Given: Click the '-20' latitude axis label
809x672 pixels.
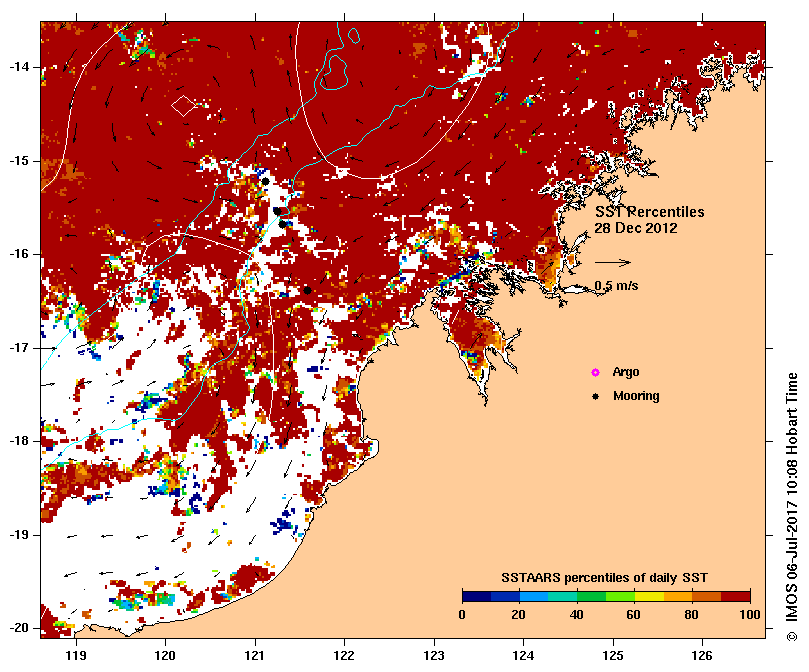Looking at the screenshot, I should tap(19, 628).
